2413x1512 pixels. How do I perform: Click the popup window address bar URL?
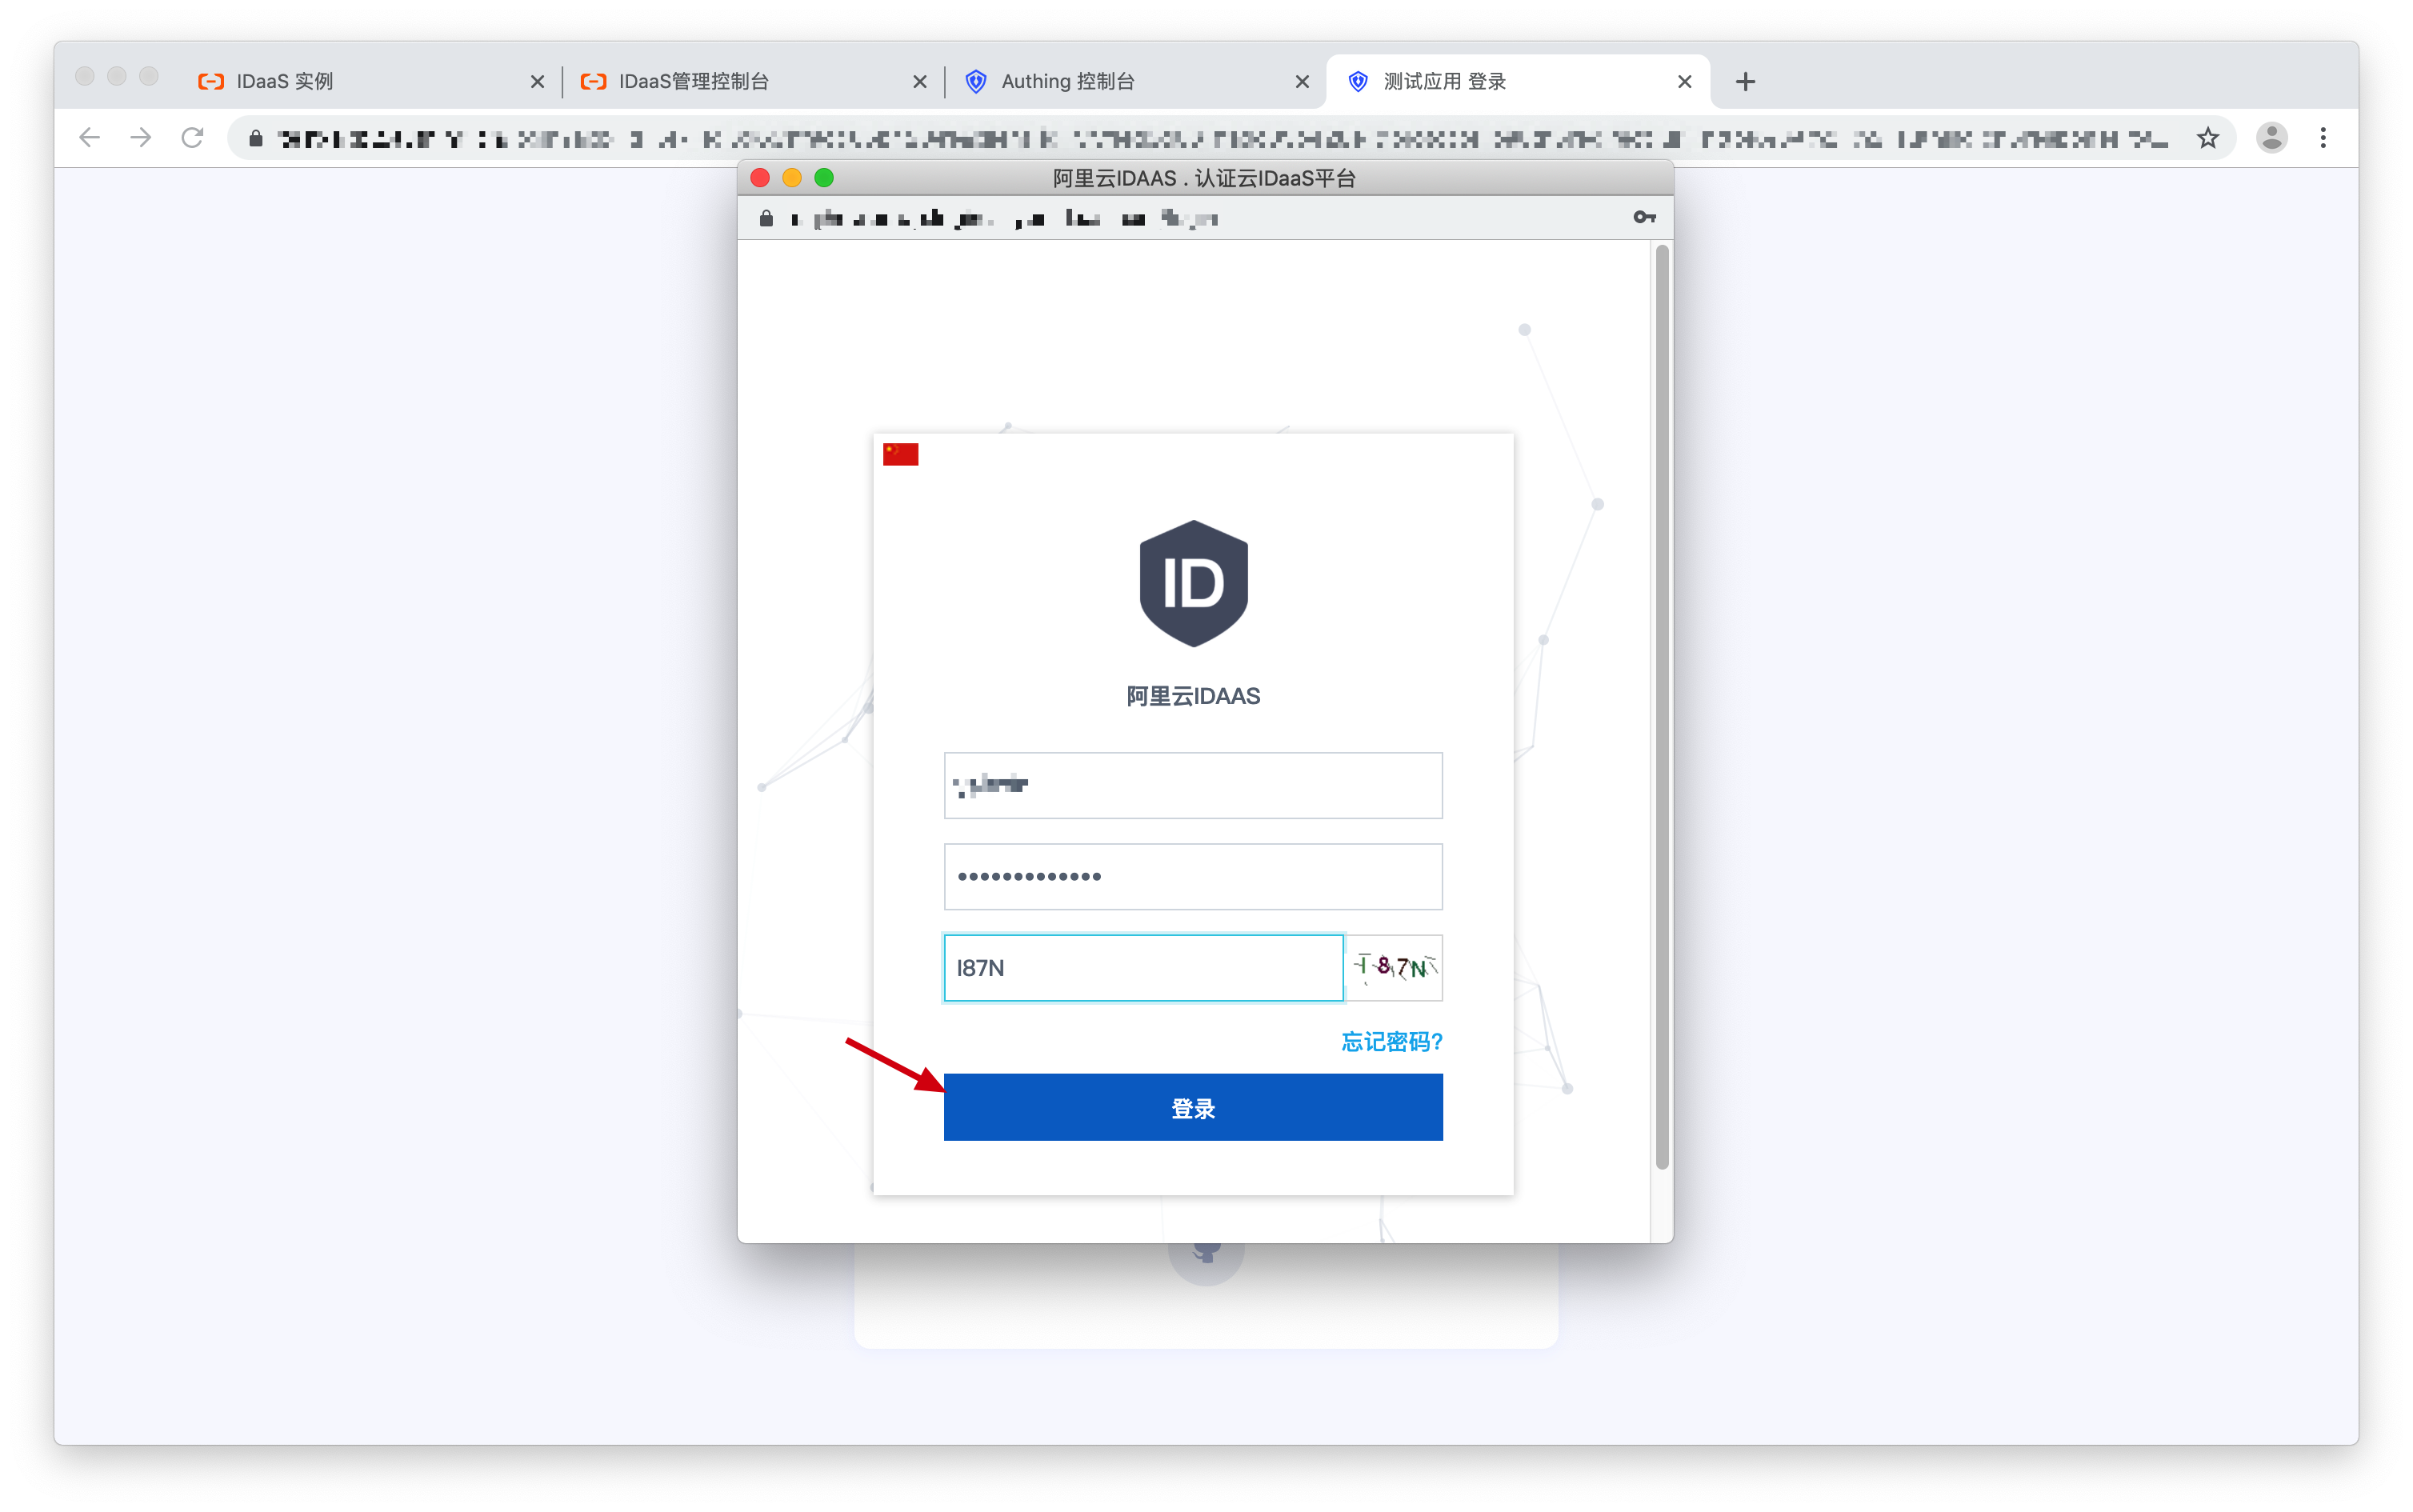1004,218
